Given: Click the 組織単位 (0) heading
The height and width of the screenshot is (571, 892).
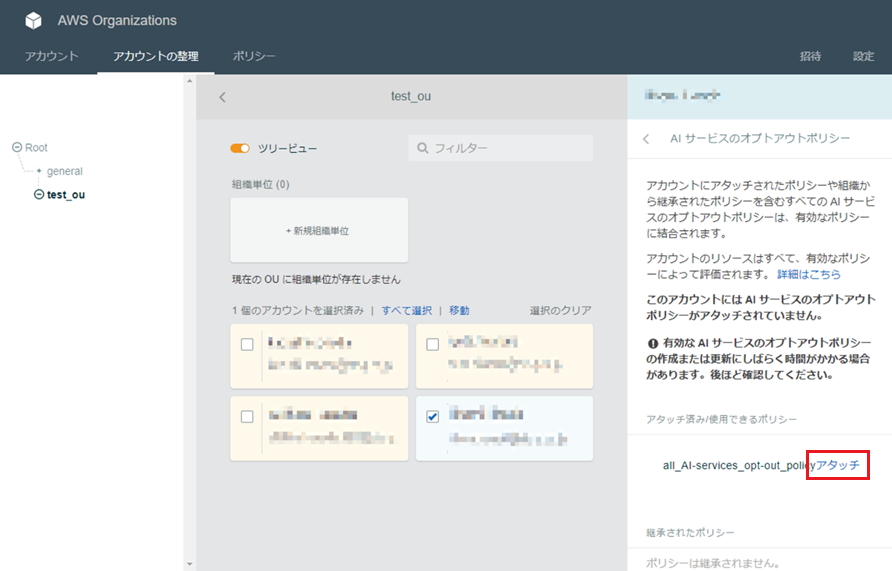Looking at the screenshot, I should pos(261,184).
